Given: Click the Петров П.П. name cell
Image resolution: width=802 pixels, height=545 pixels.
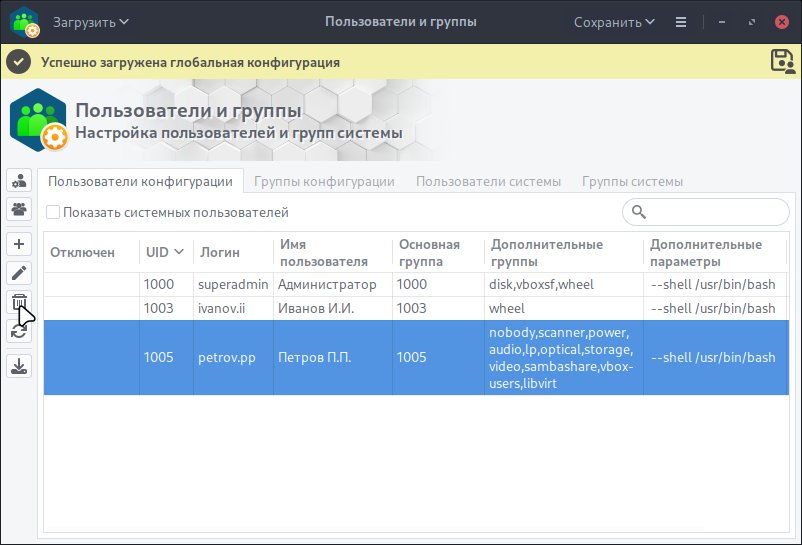Looking at the screenshot, I should 333,357.
